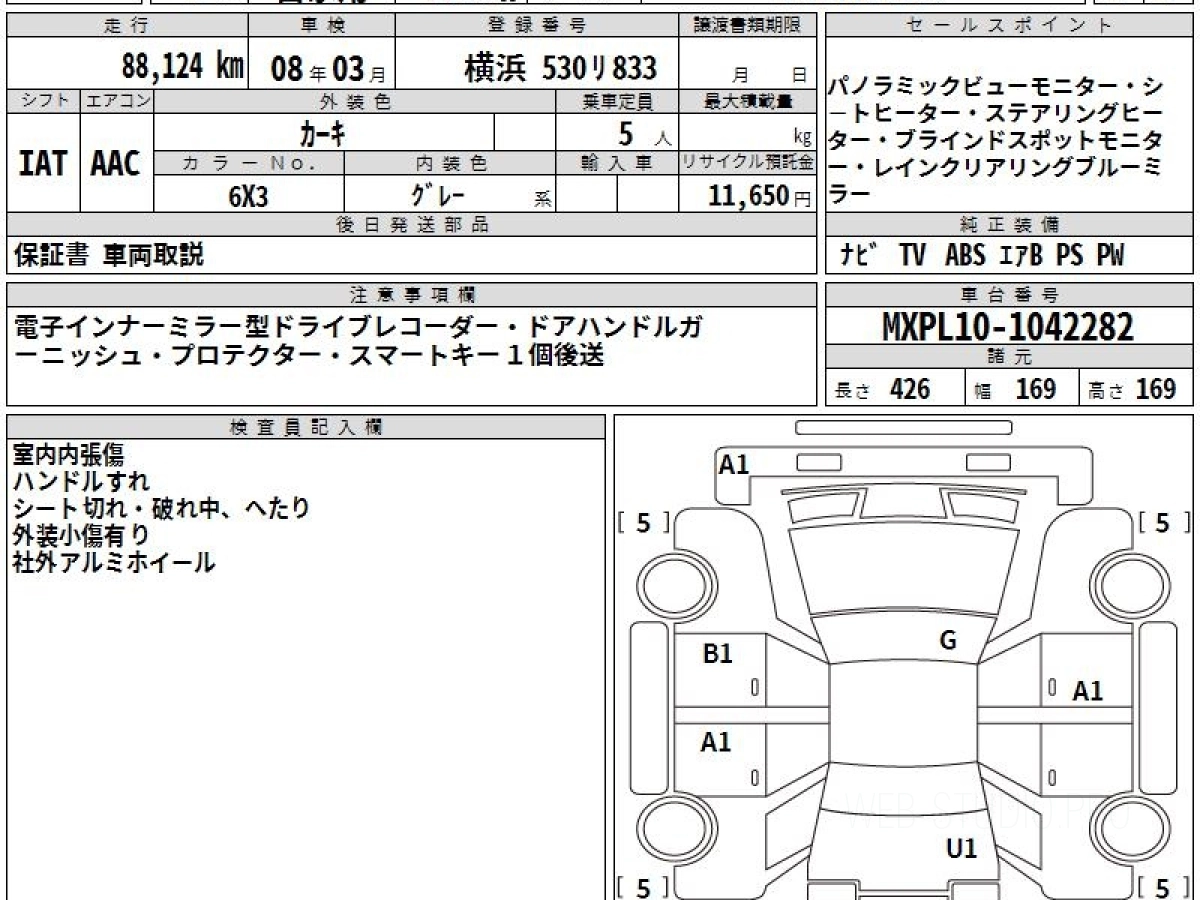The height and width of the screenshot is (900, 1200).
Task: Click TV in the equipment list
Action: click(912, 256)
